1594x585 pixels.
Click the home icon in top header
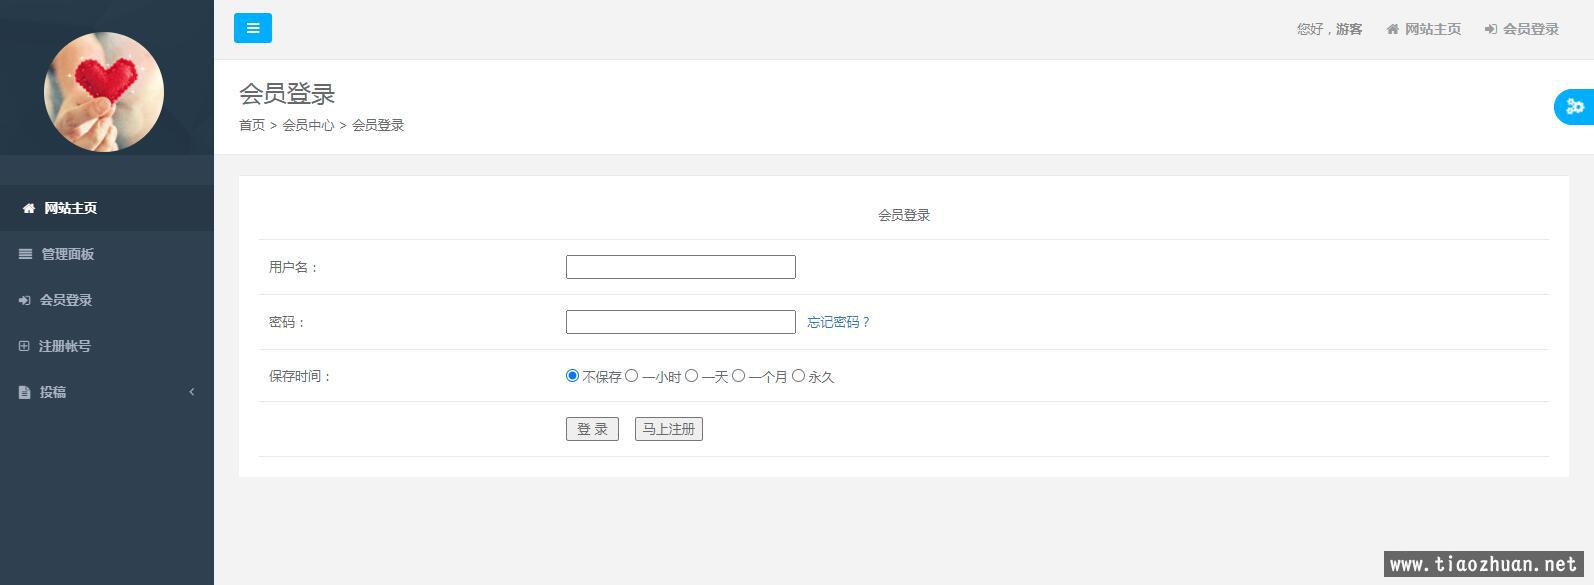1392,29
